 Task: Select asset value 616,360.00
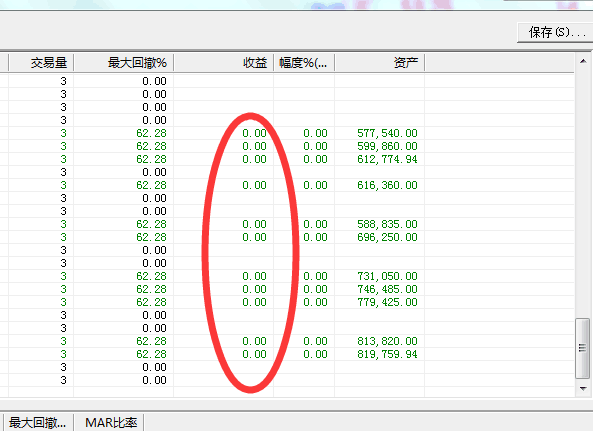pos(387,185)
